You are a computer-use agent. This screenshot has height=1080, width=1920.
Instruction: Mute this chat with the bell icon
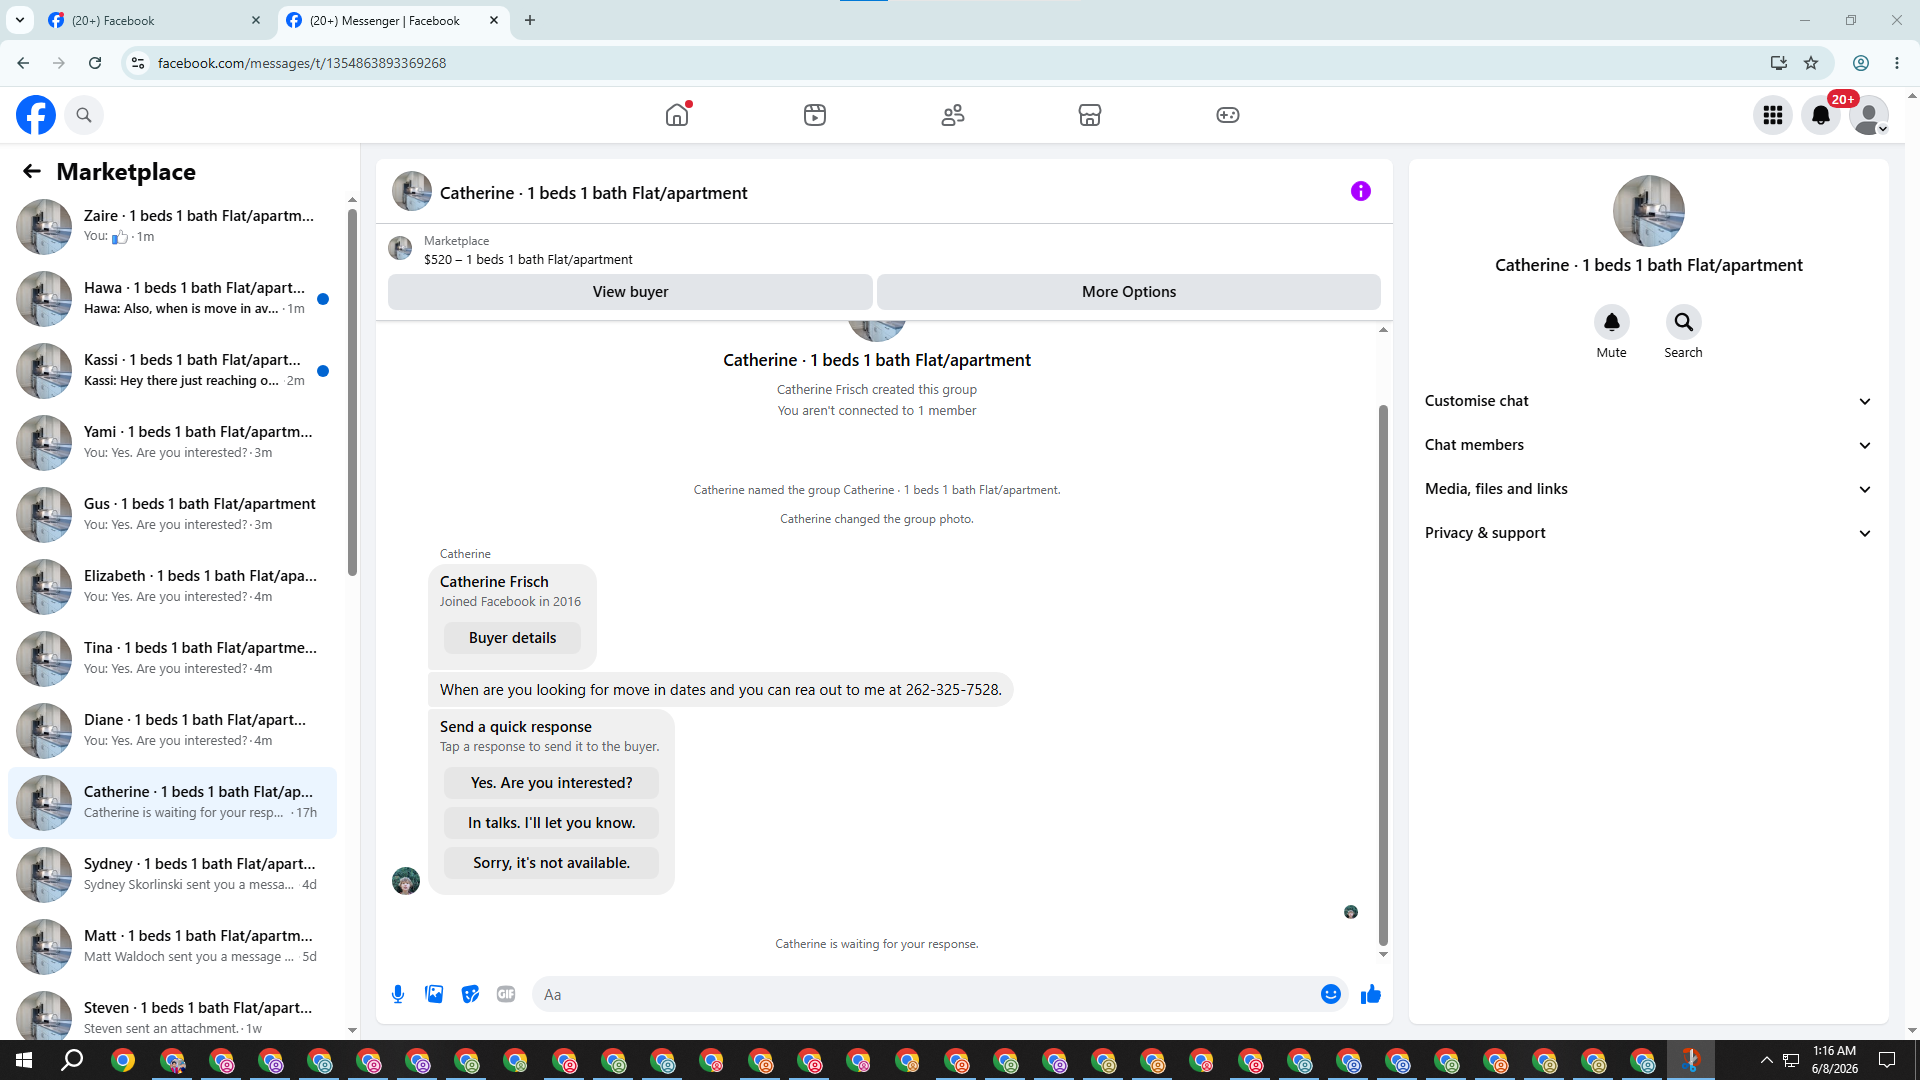(x=1612, y=322)
